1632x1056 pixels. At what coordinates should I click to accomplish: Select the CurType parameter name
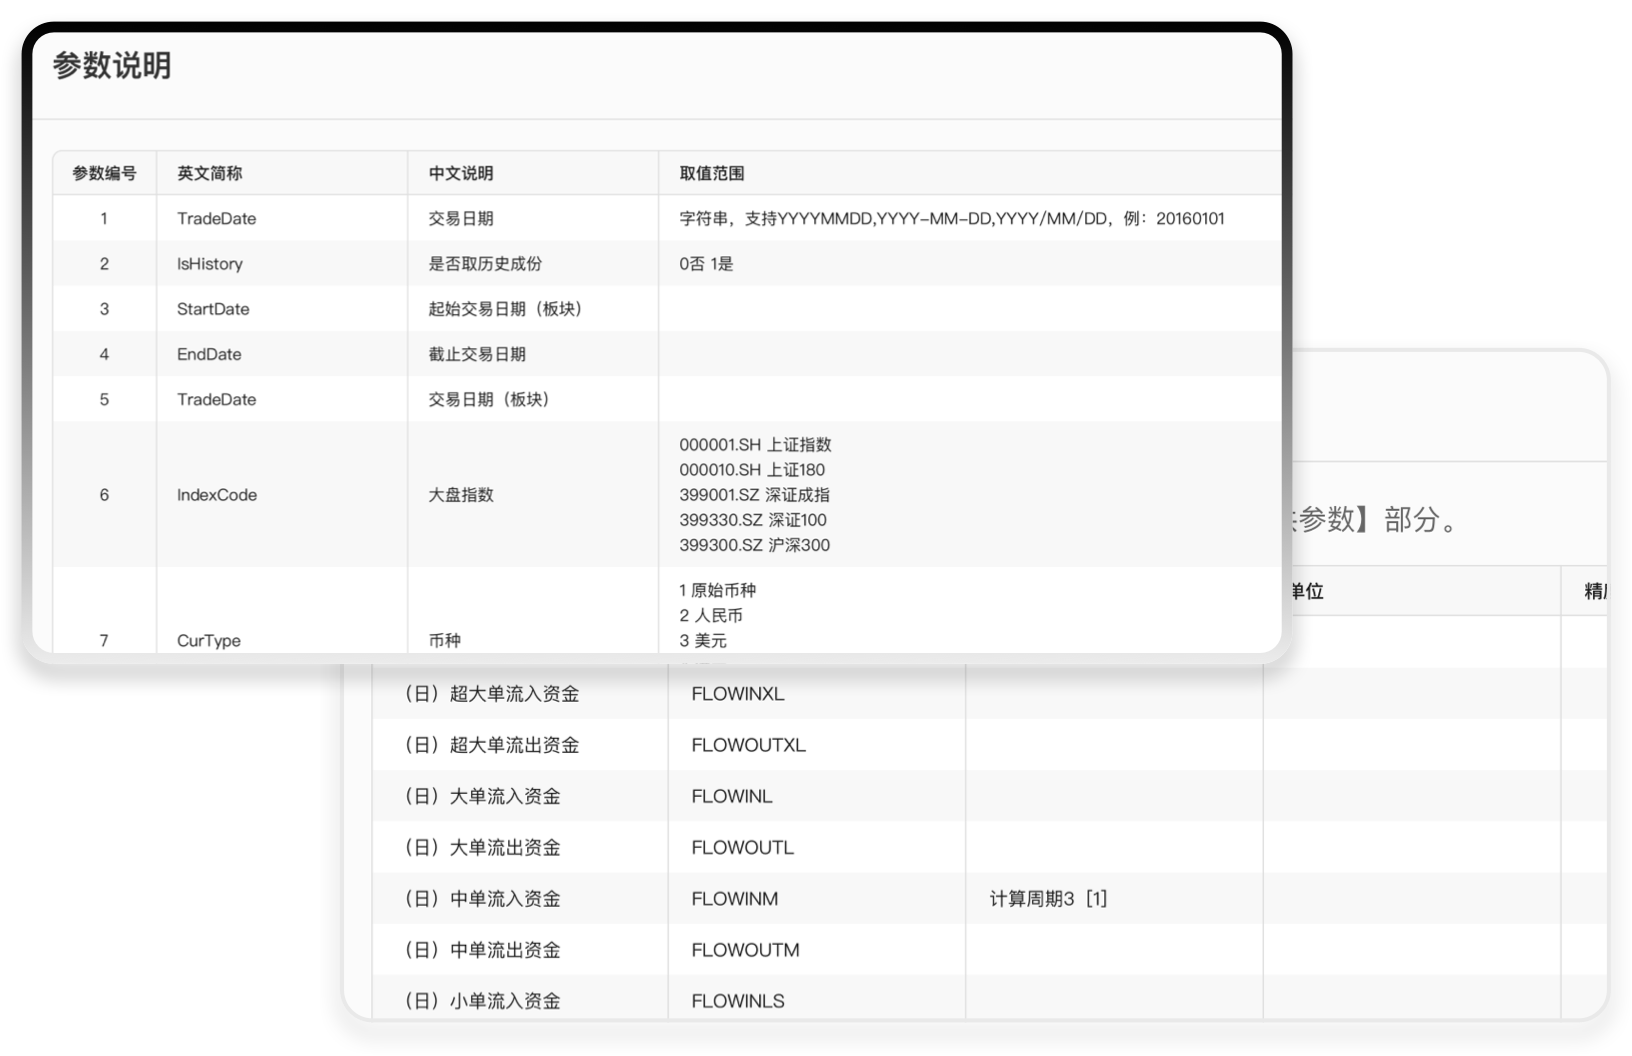pyautogui.click(x=209, y=641)
